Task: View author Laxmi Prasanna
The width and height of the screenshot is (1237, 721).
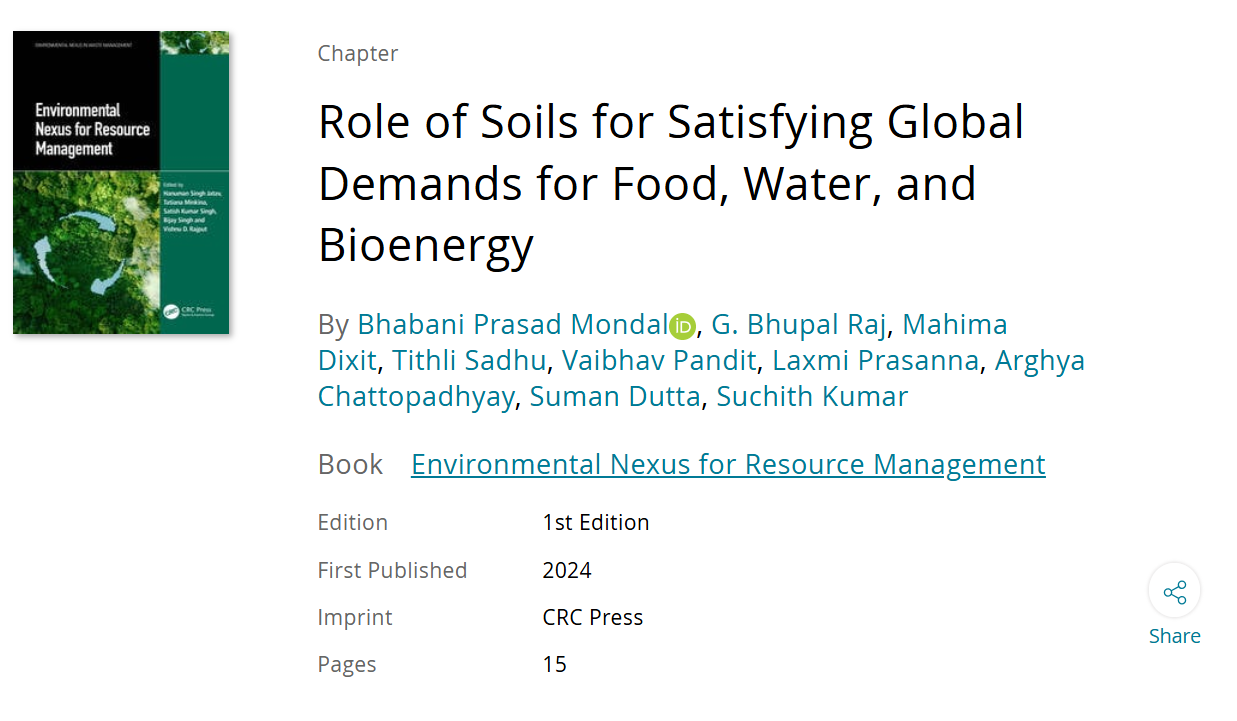Action: tap(875, 361)
